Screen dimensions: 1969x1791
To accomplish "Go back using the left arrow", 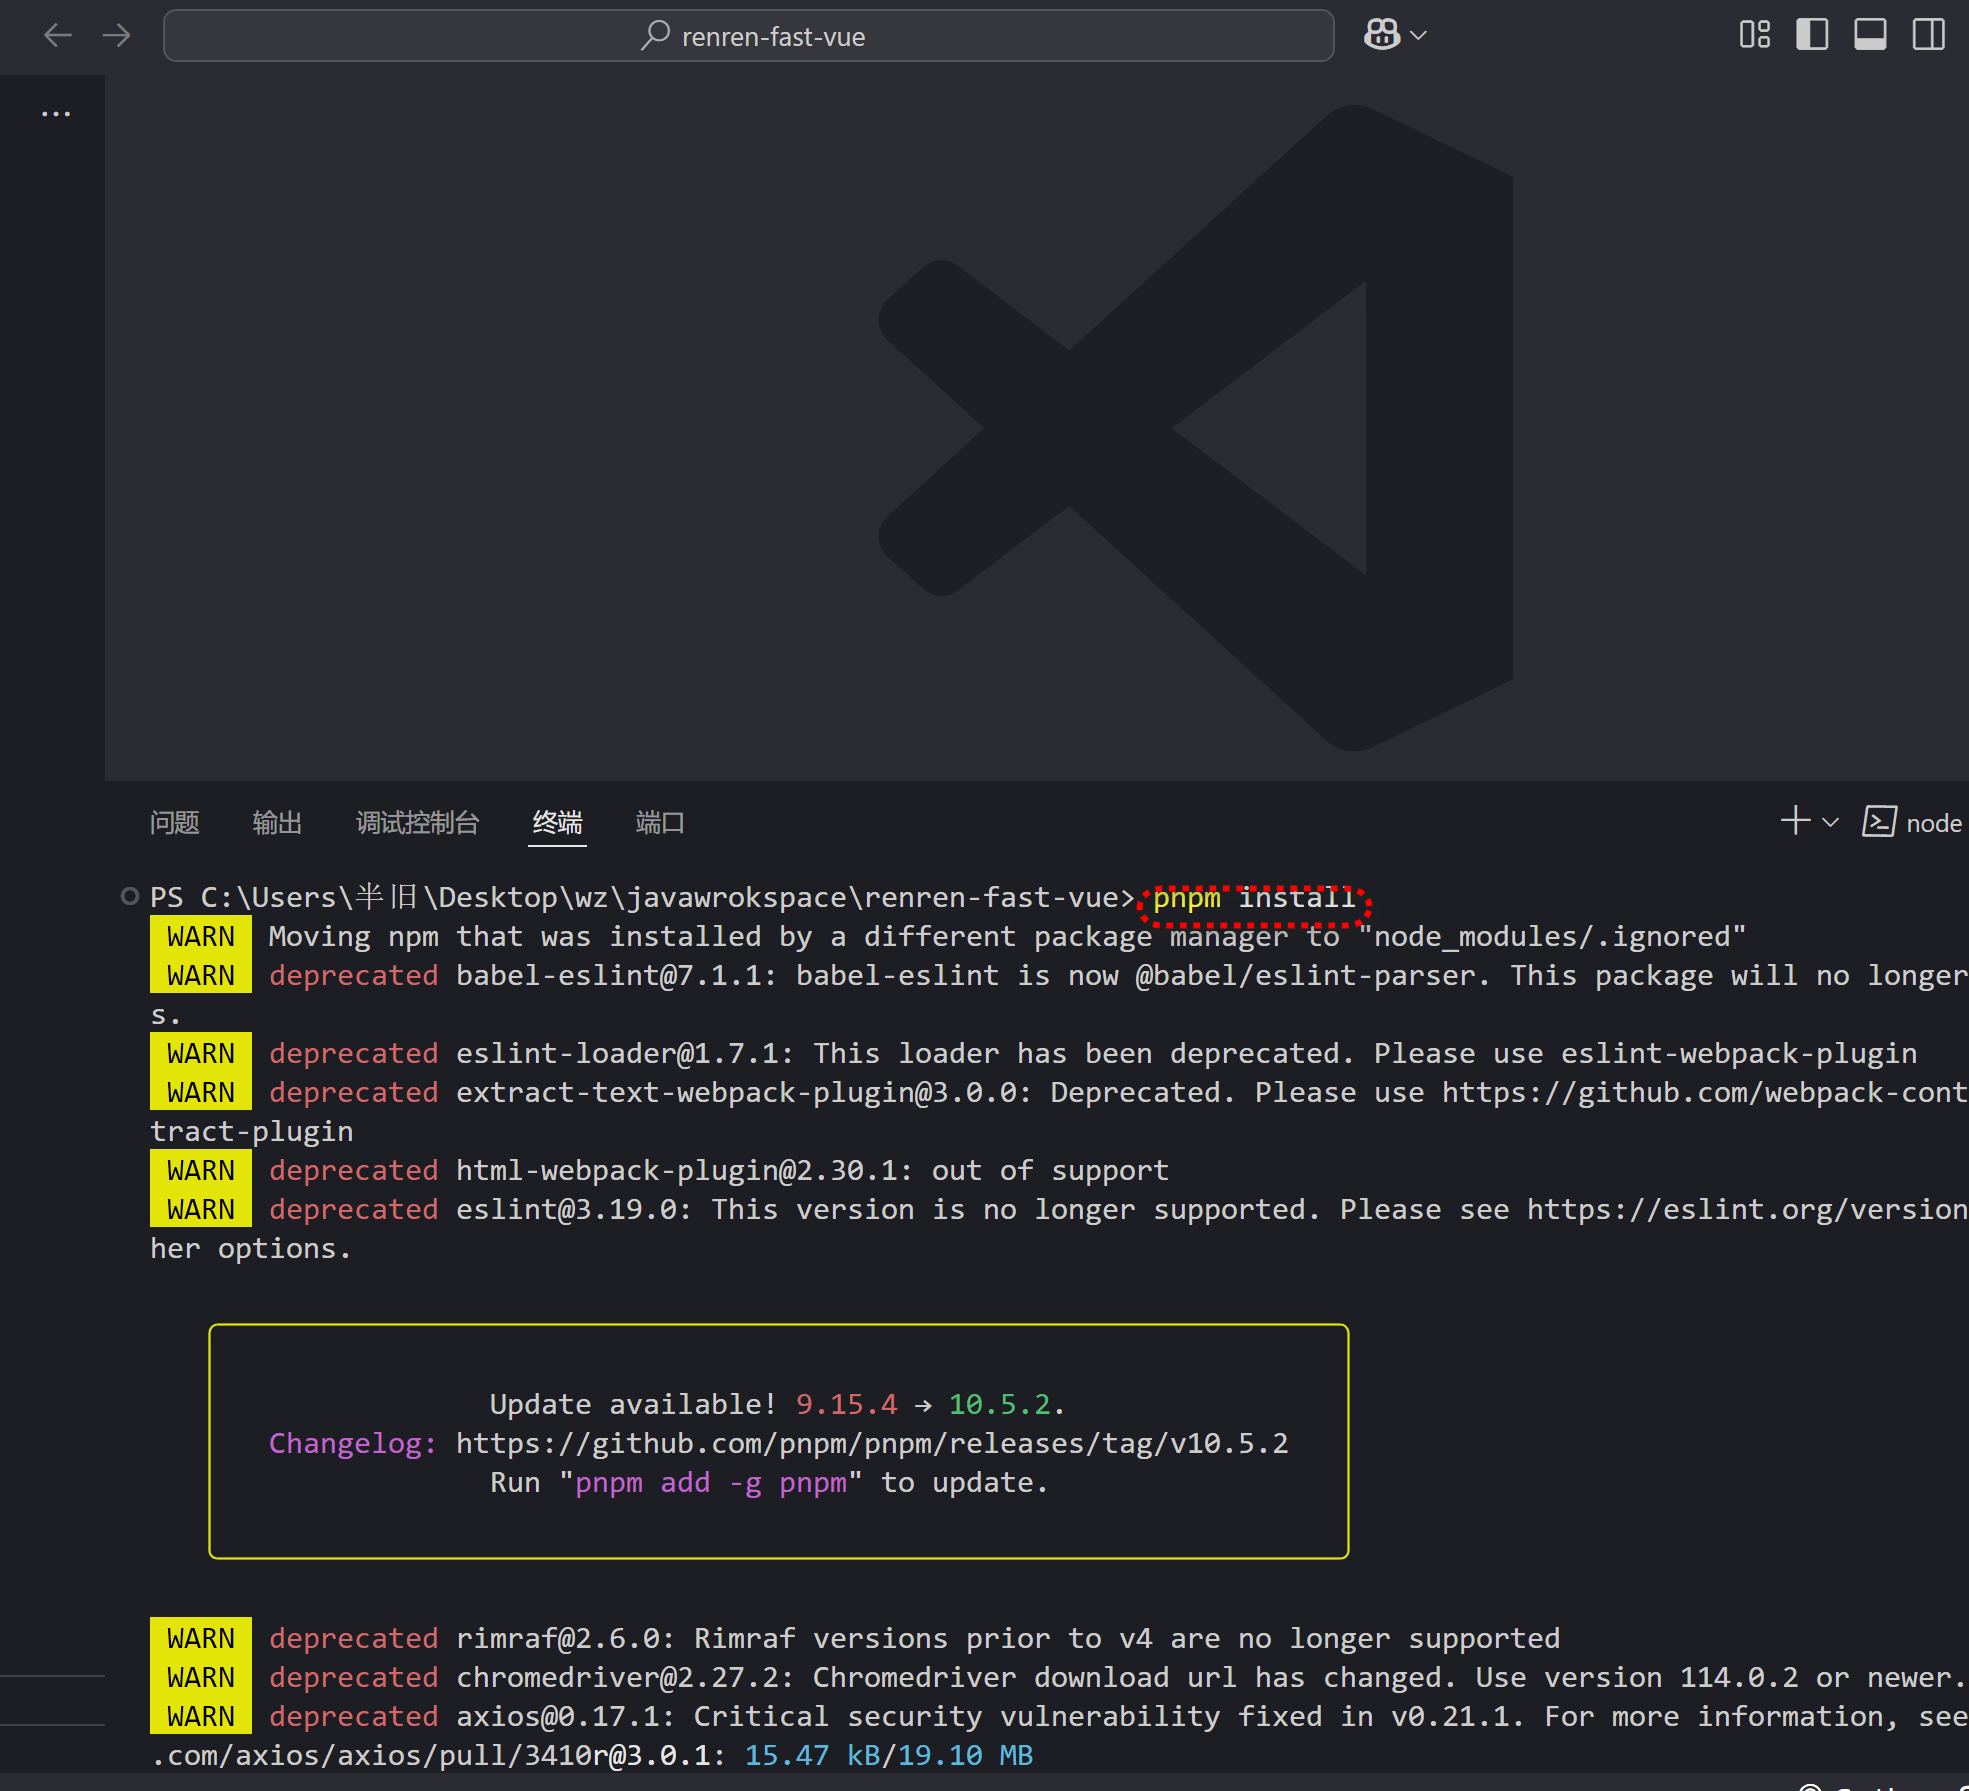I will coord(58,36).
